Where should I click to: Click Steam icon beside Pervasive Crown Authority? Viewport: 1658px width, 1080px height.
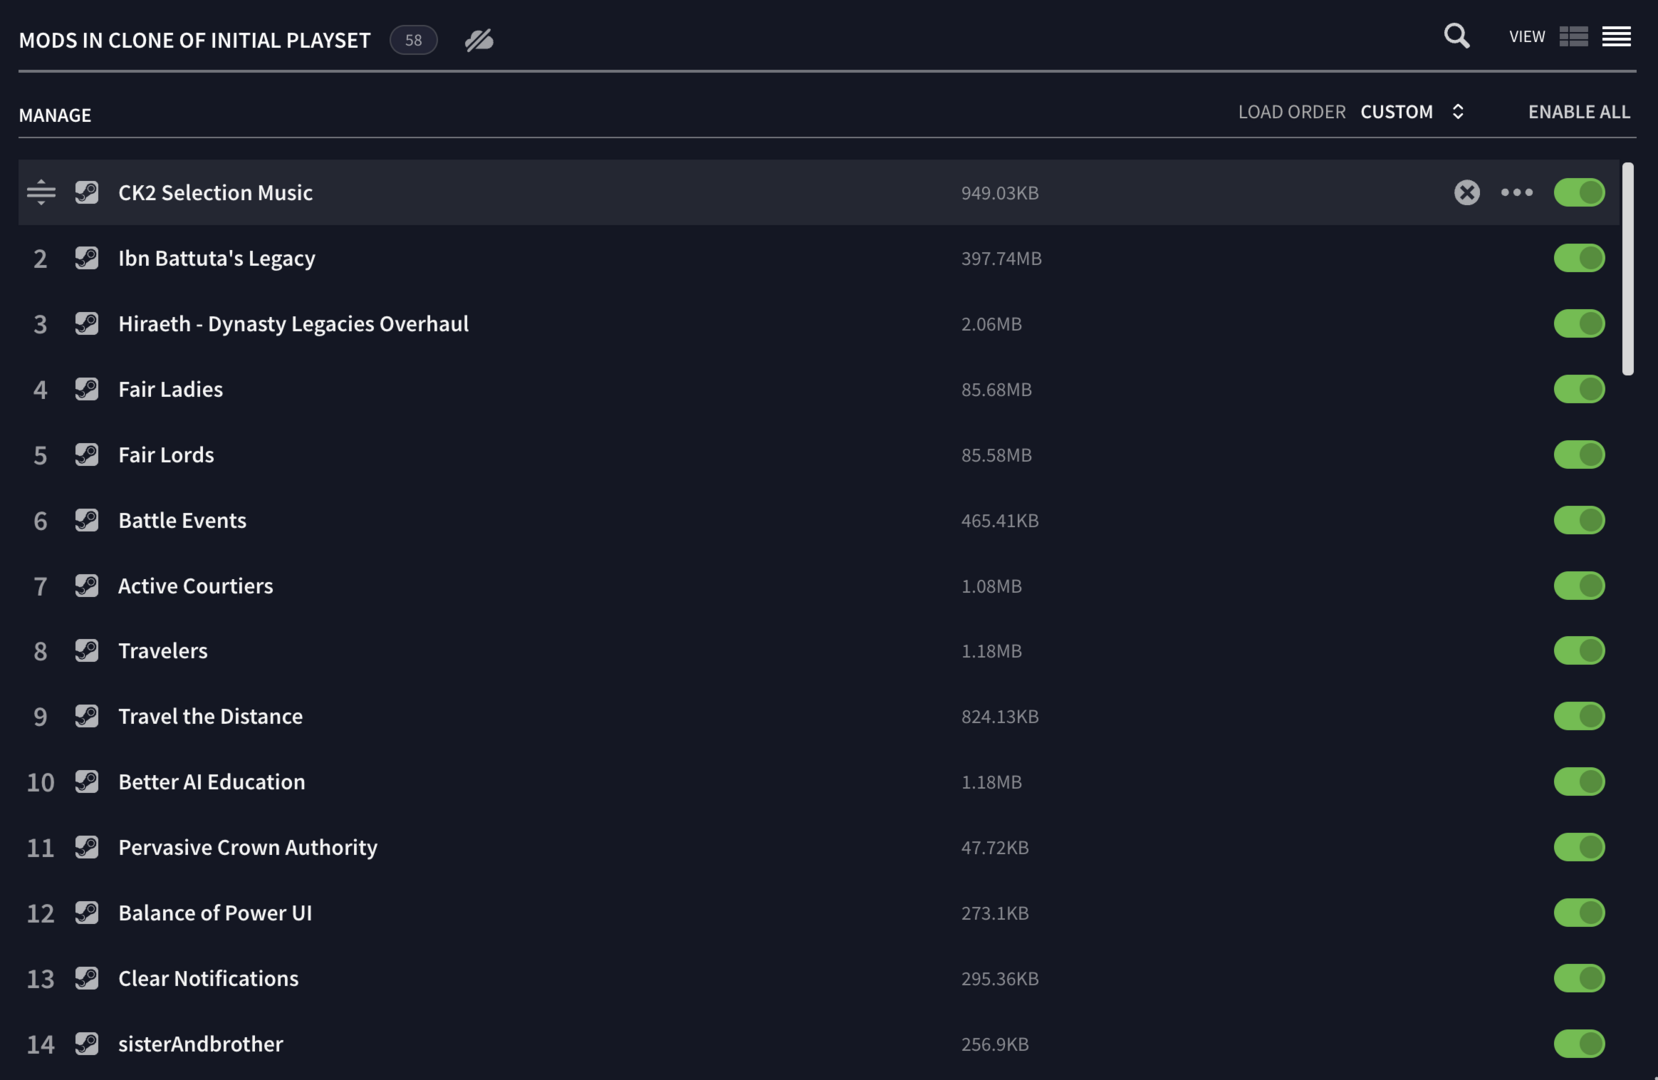pyautogui.click(x=87, y=847)
